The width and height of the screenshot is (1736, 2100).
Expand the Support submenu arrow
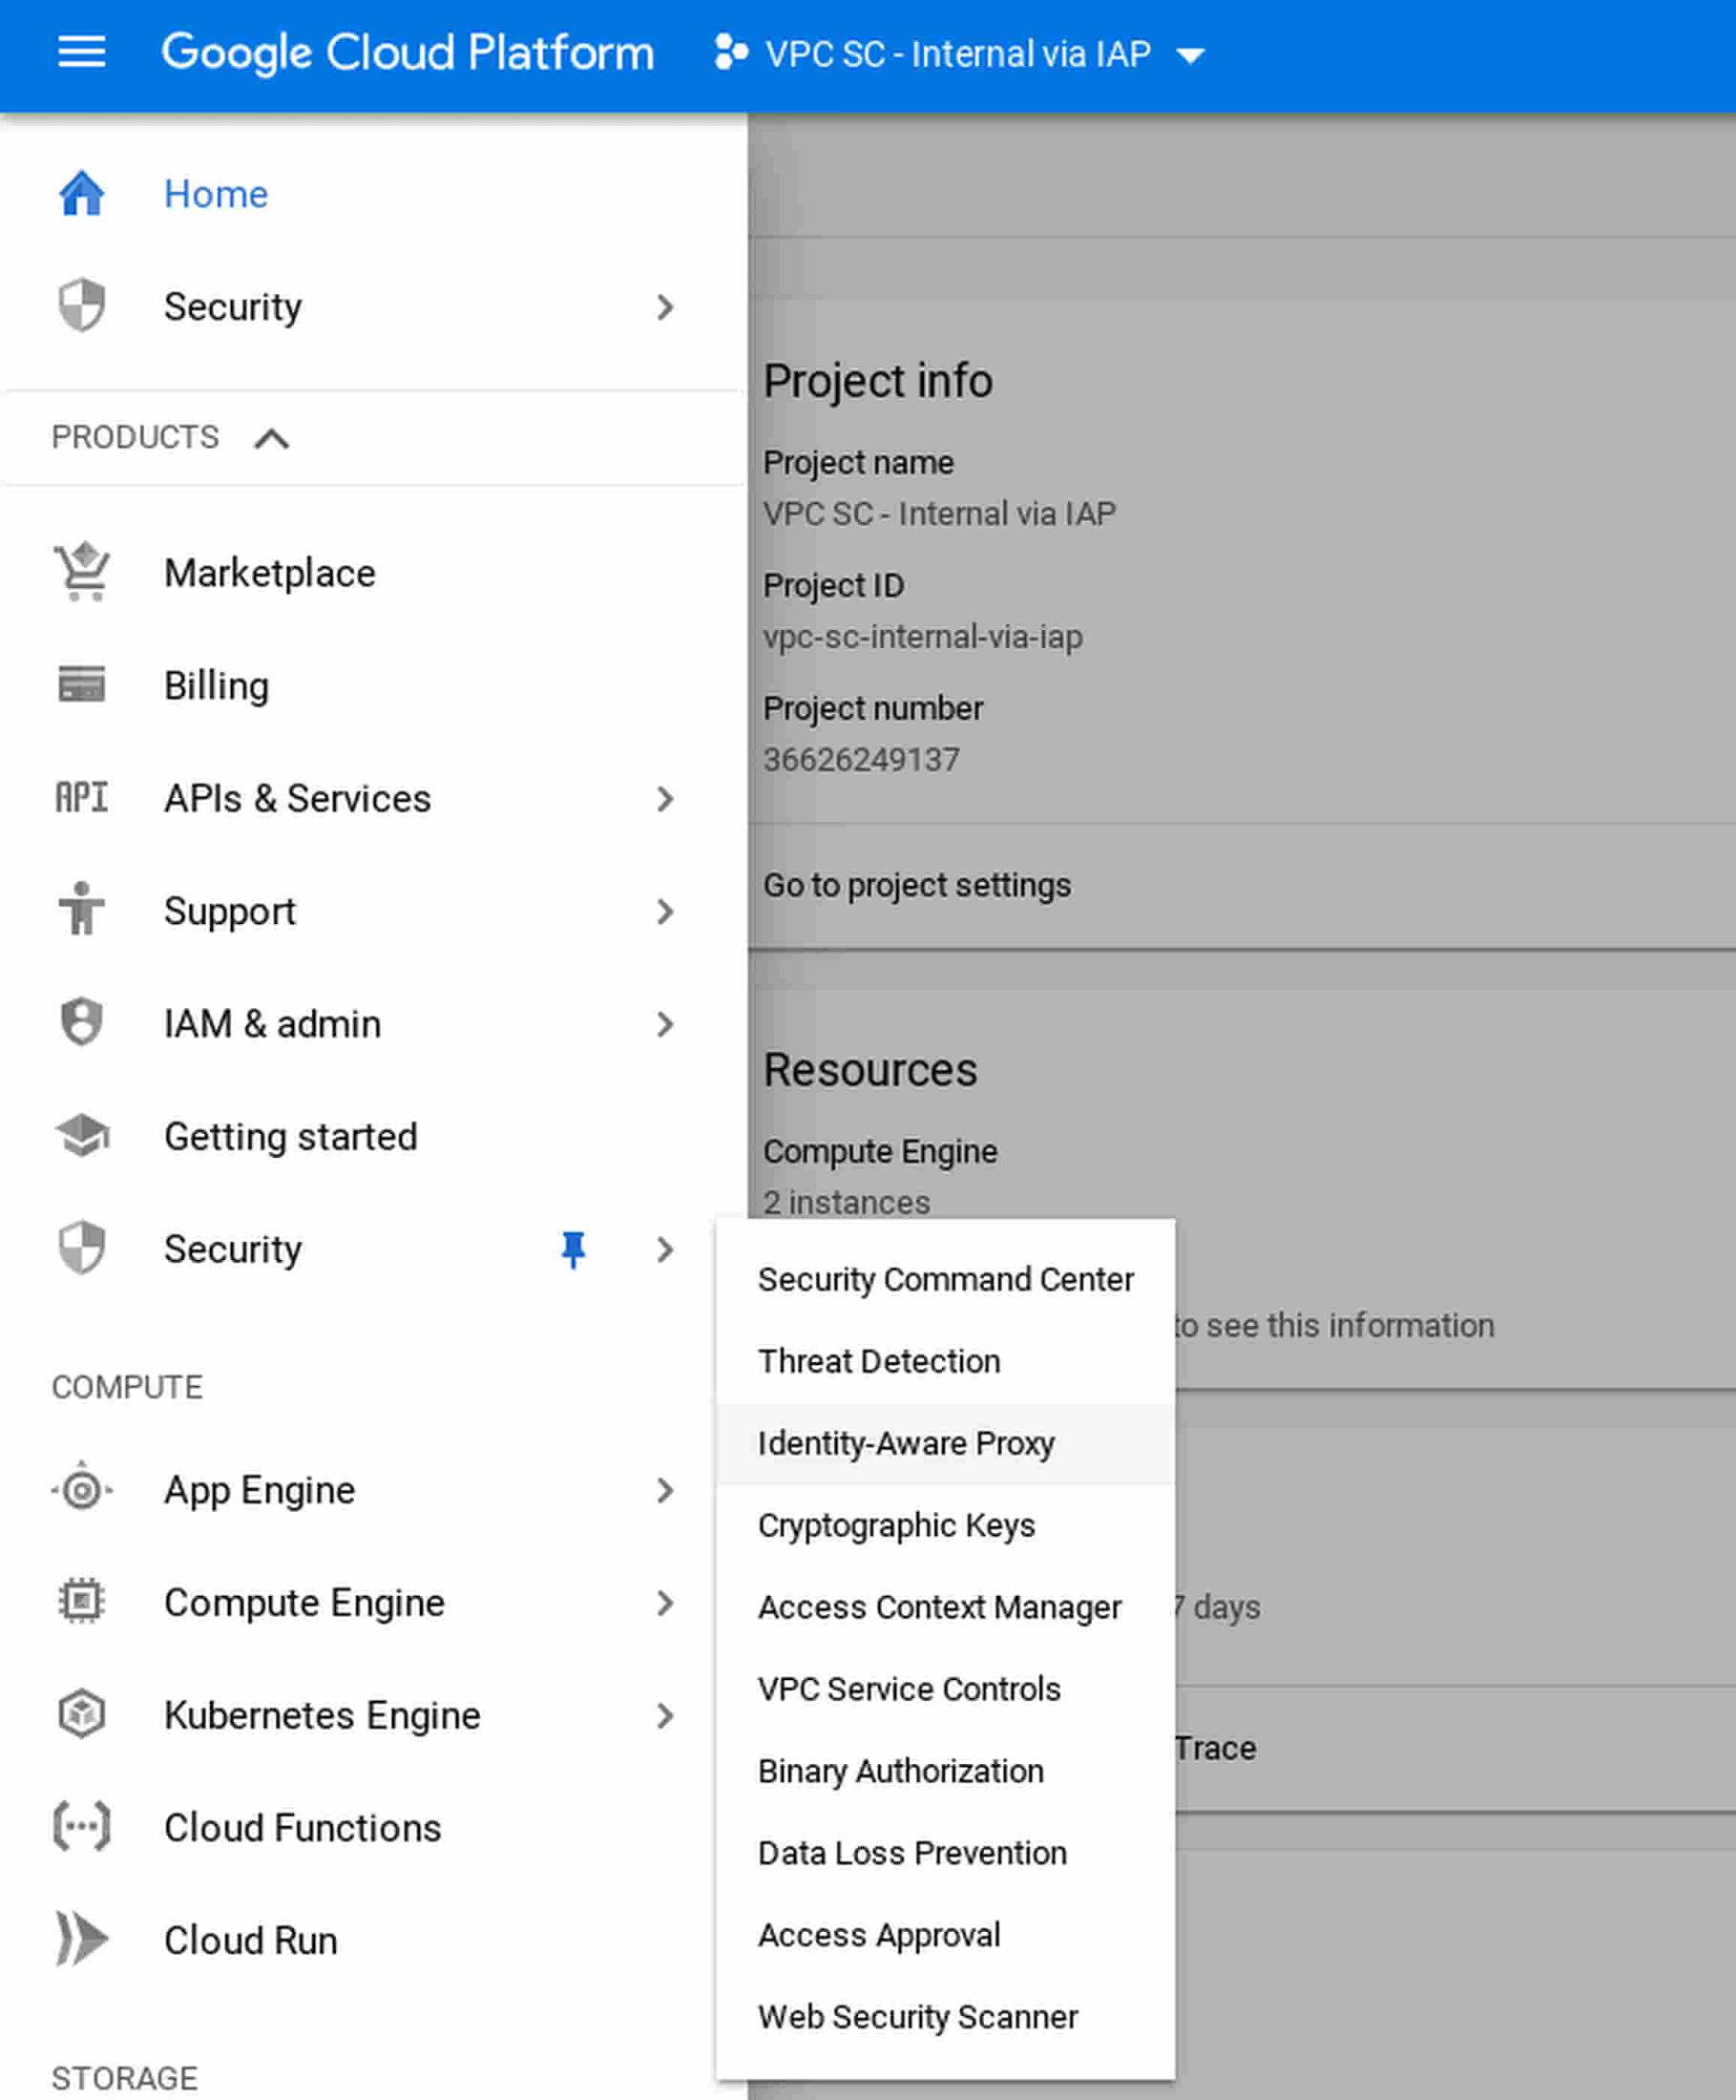tap(665, 911)
